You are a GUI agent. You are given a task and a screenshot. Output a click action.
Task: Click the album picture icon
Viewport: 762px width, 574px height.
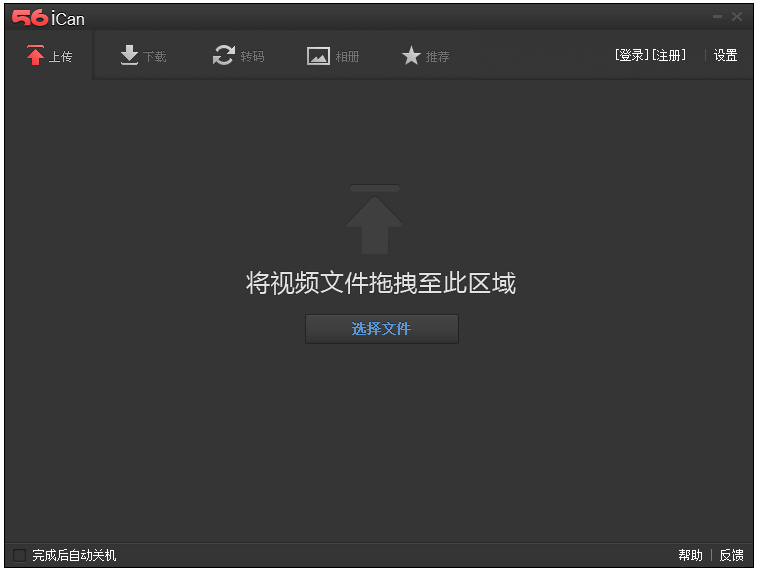[318, 56]
